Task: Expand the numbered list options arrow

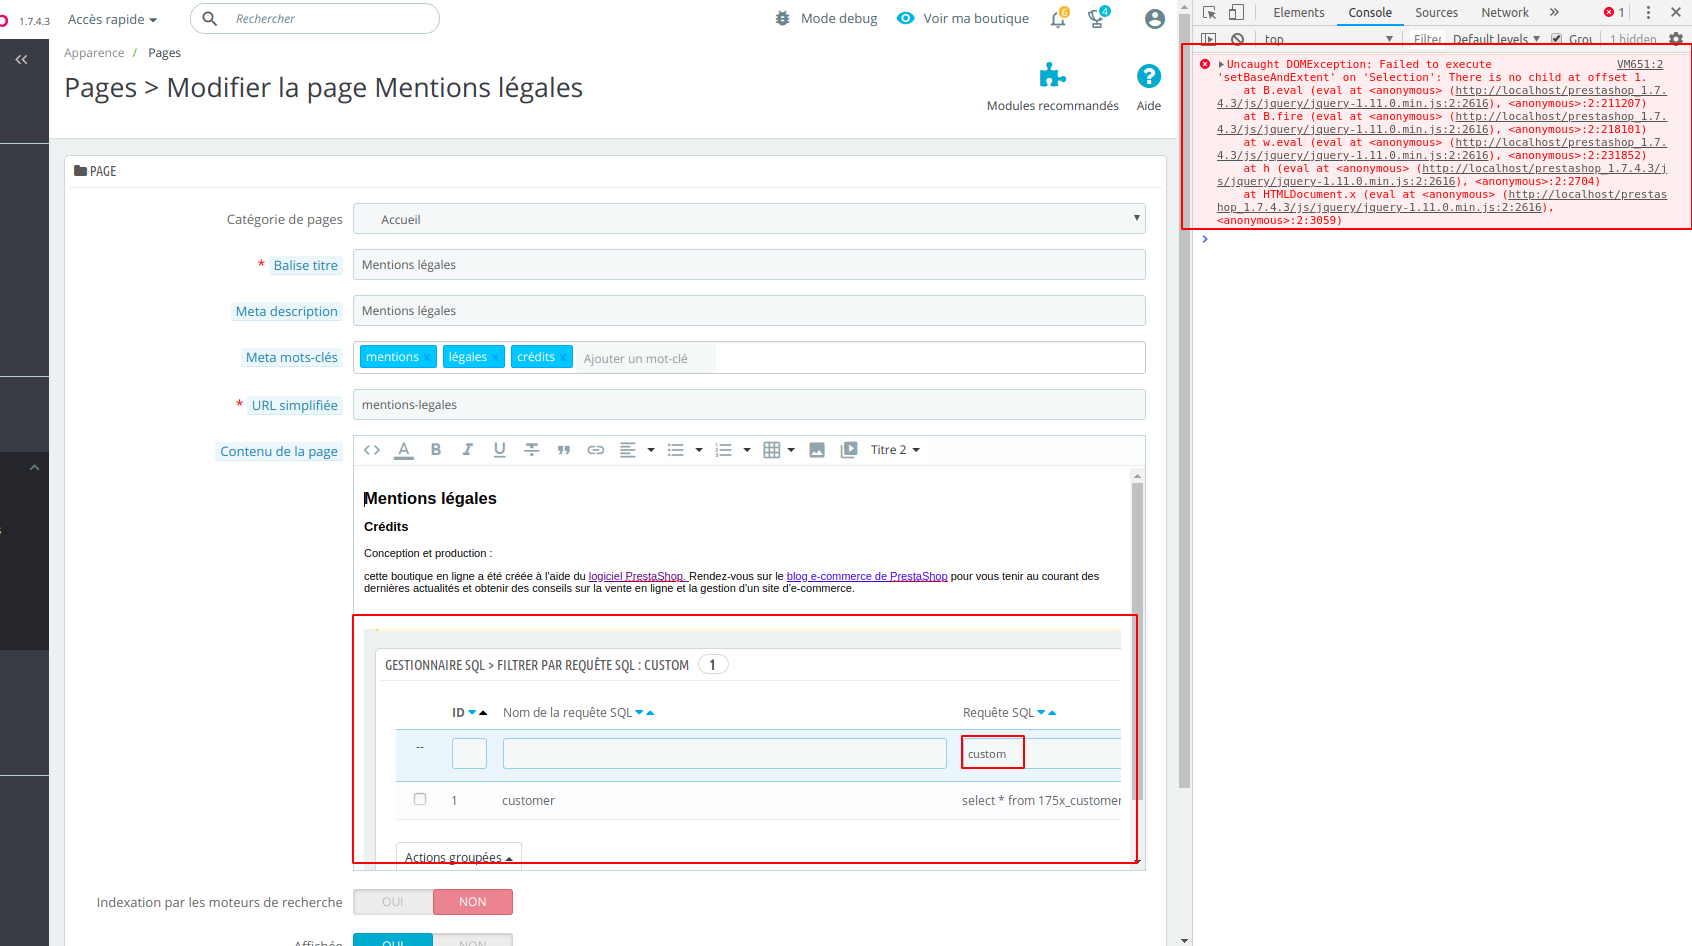Action: point(747,450)
